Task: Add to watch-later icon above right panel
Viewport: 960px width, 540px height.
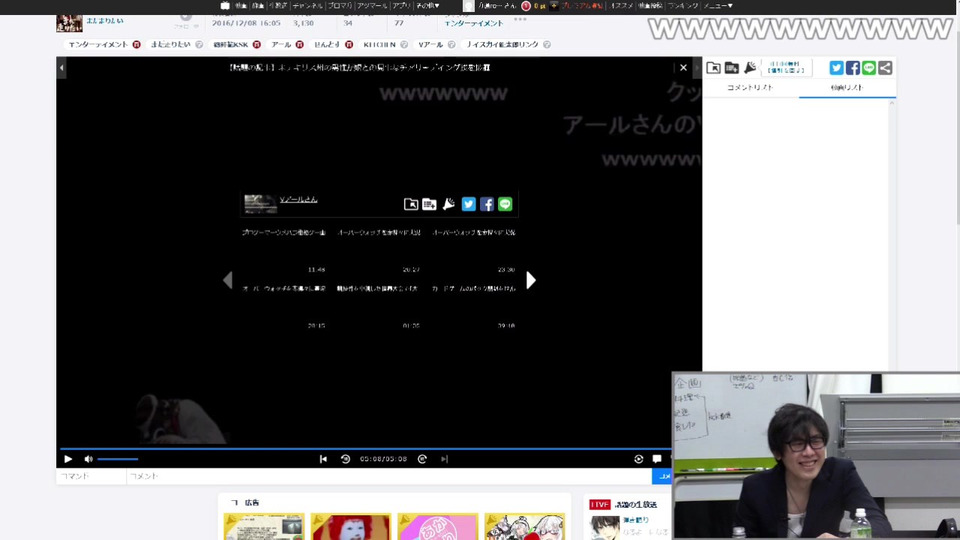Action: click(732, 67)
